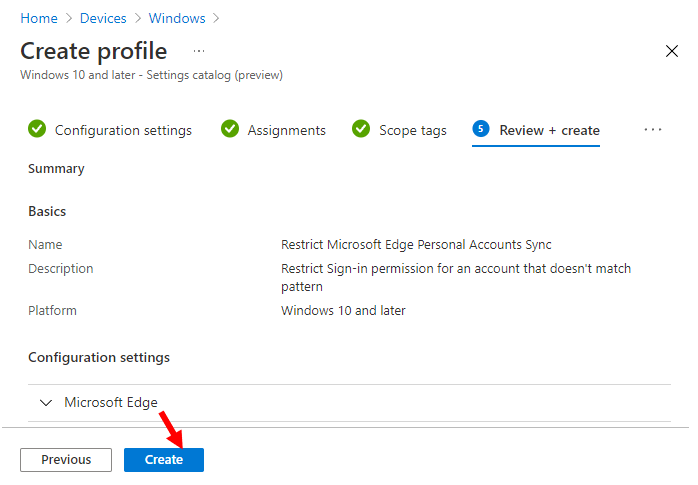Close the Create profile pane
This screenshot has height=485, width=698.
(672, 51)
